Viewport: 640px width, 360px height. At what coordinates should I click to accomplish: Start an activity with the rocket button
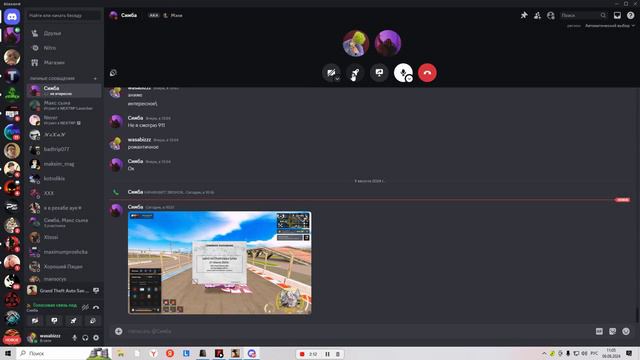click(x=355, y=73)
